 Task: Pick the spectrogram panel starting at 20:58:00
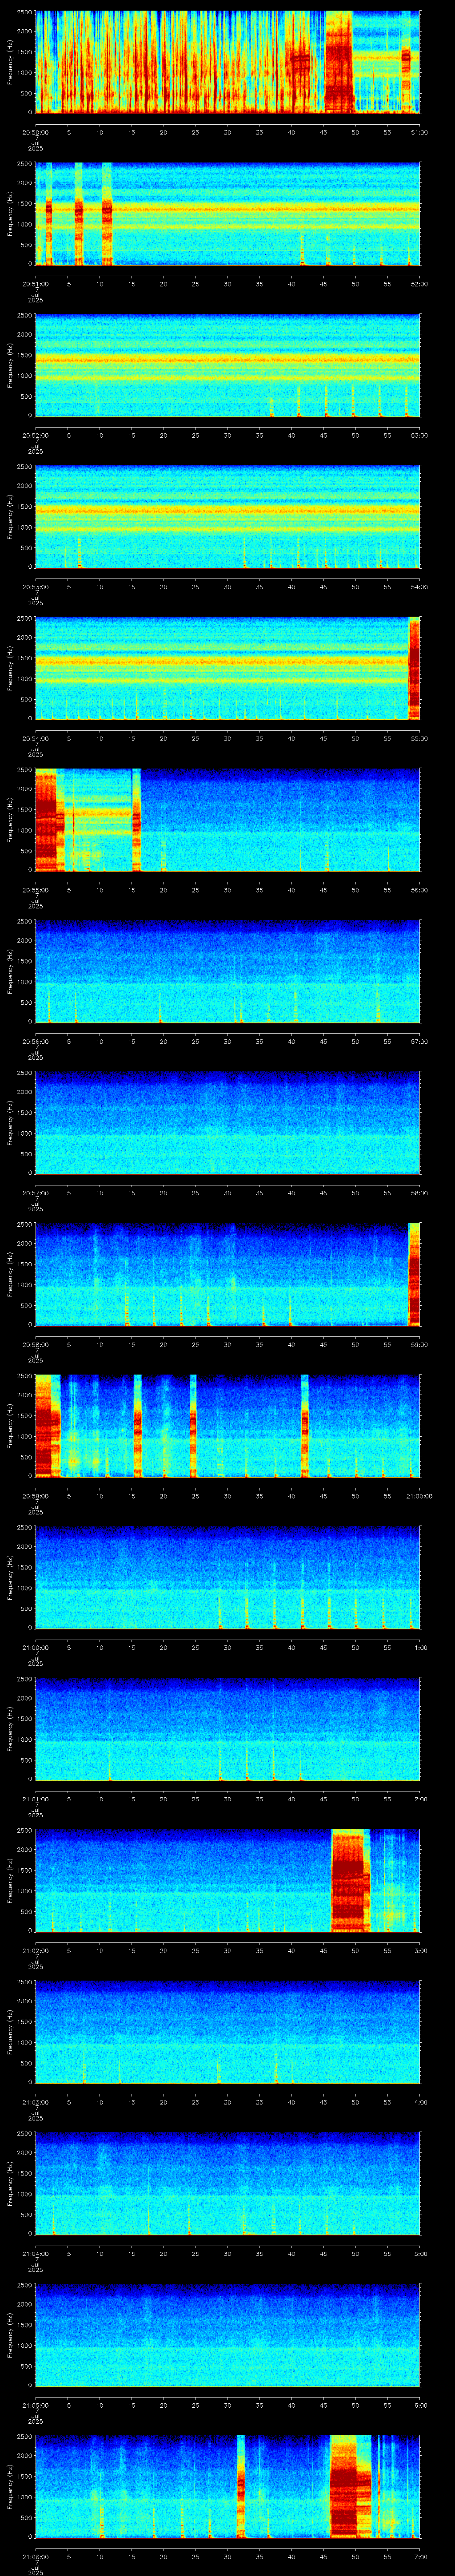point(227,1274)
